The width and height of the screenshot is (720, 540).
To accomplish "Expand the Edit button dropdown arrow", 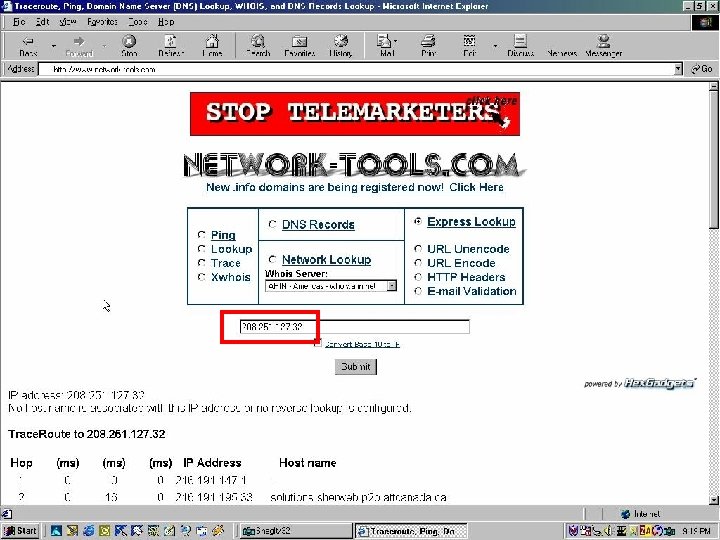I will coord(495,46).
